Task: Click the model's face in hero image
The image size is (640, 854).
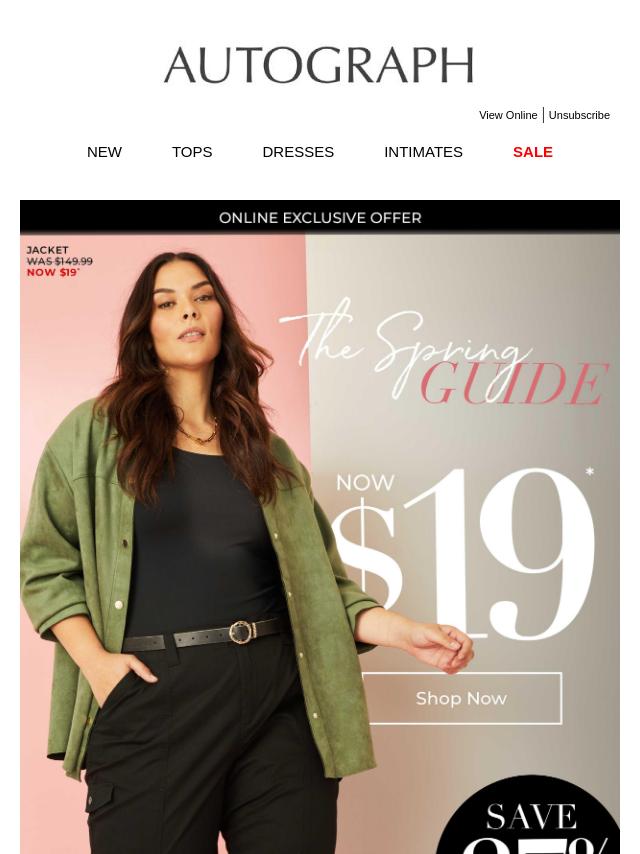Action: tap(184, 308)
